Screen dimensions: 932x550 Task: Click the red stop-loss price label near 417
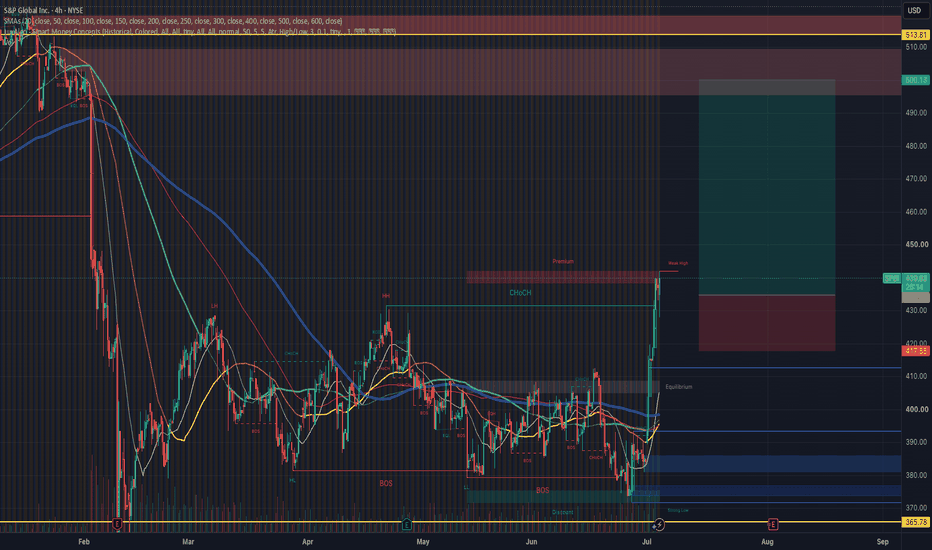point(915,351)
